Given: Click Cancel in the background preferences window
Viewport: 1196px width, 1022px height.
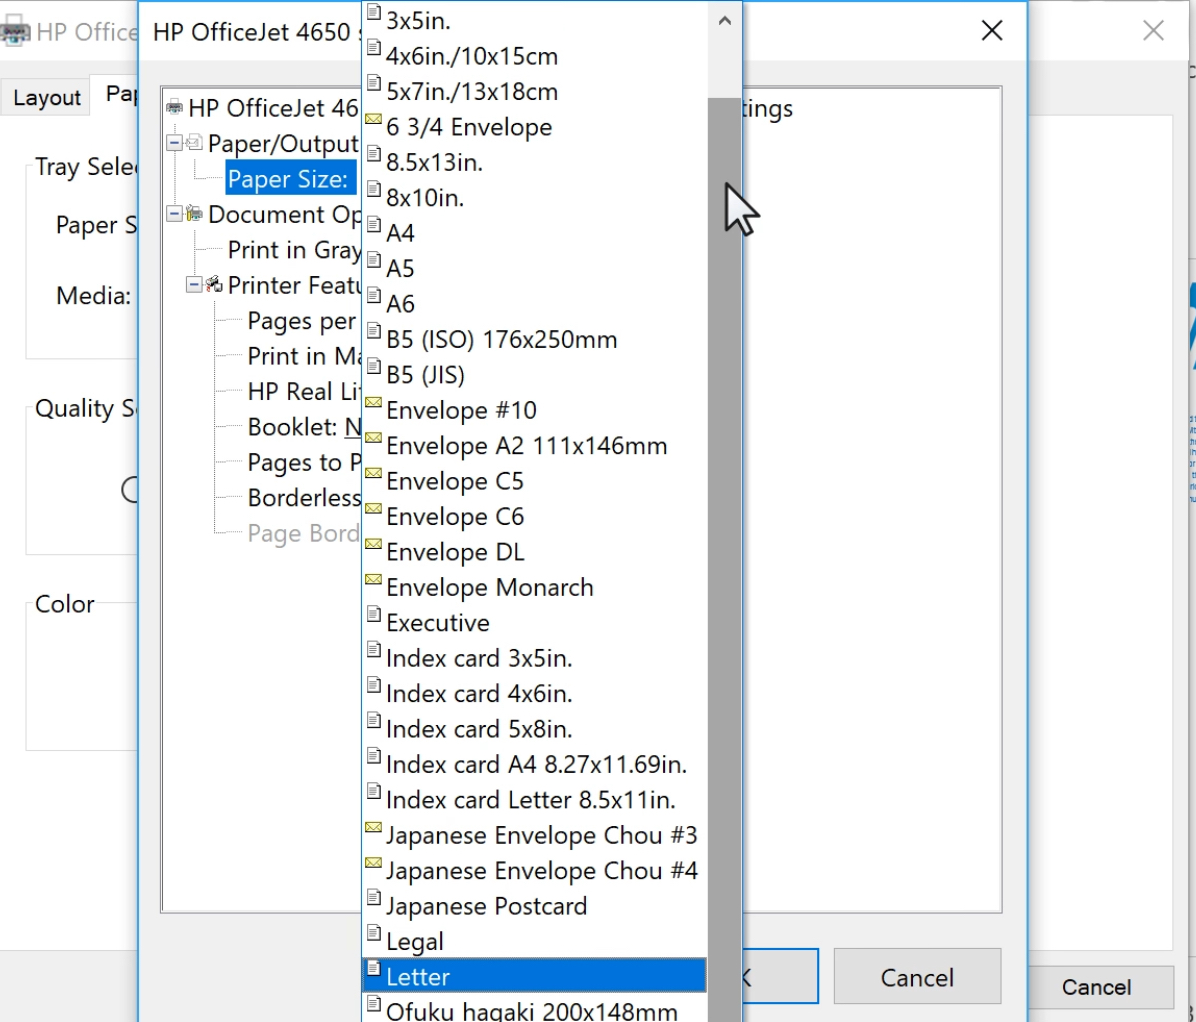Looking at the screenshot, I should [1096, 986].
